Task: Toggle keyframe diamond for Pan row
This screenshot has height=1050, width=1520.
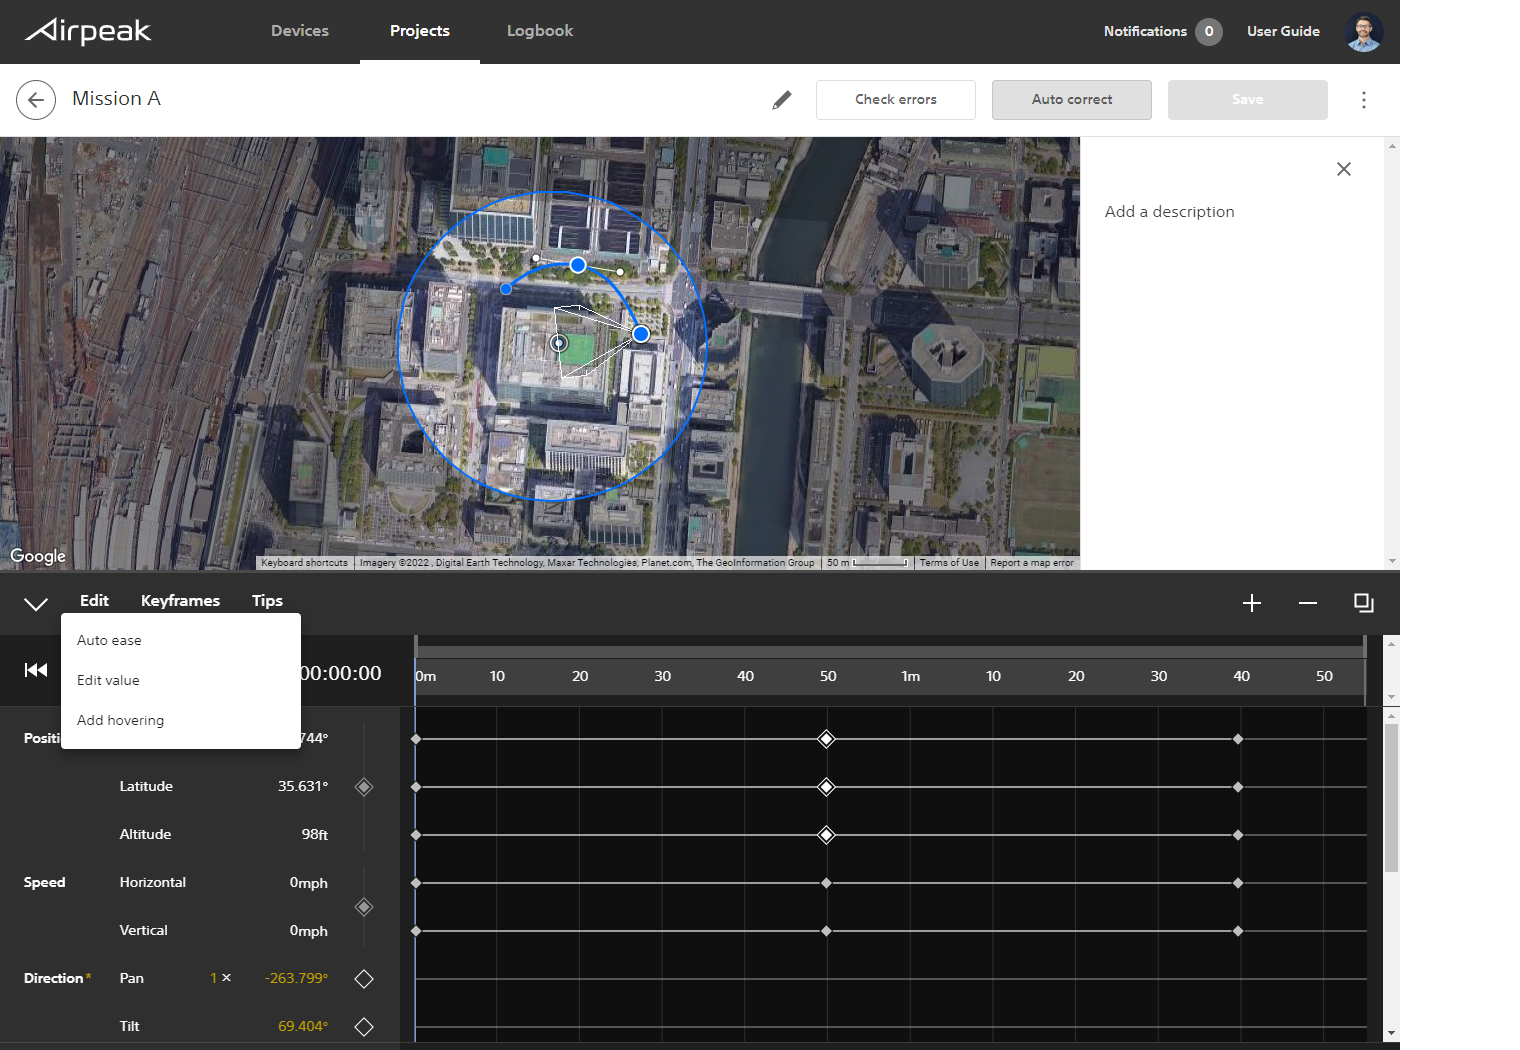Action: 364,979
